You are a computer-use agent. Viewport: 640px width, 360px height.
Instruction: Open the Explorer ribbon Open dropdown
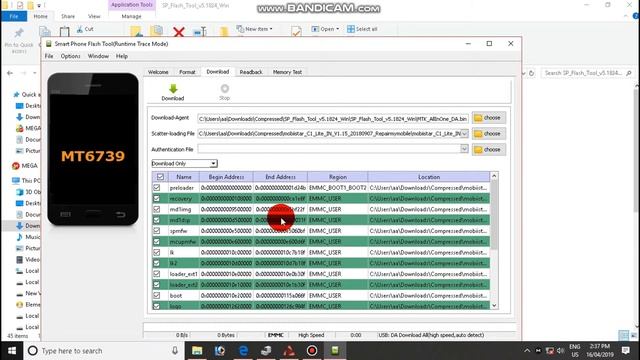pos(325,29)
